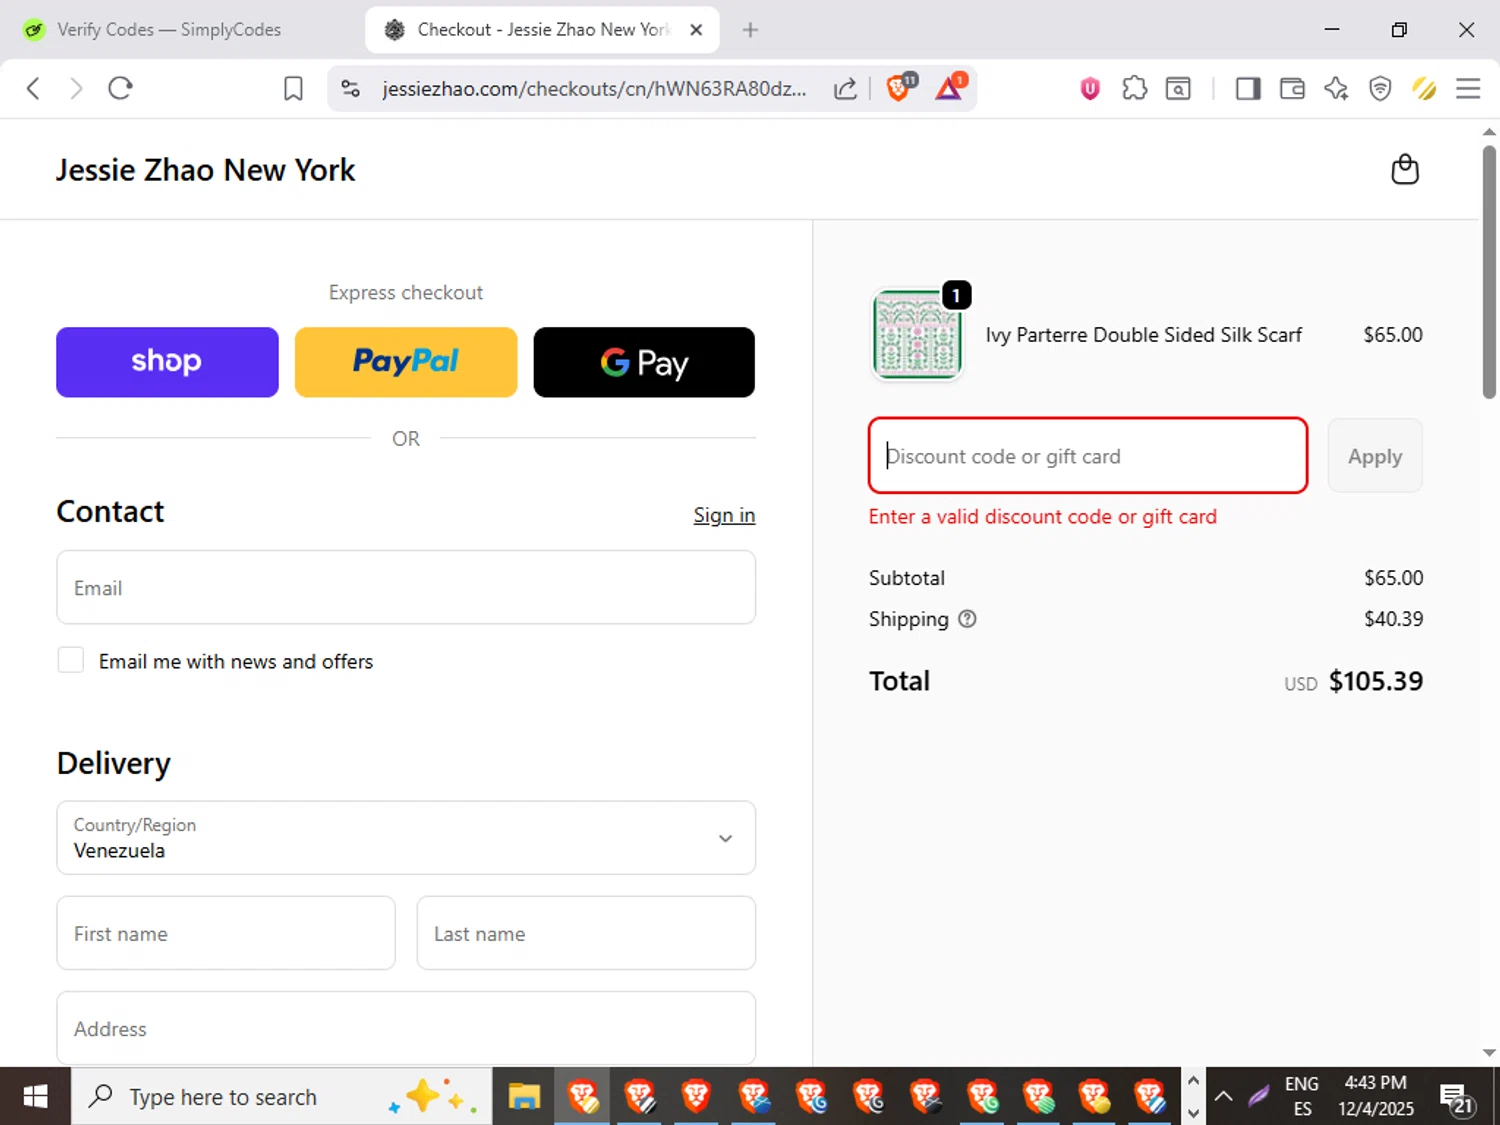Viewport: 1500px width, 1125px height.
Task: Reload the checkout page
Action: (120, 88)
